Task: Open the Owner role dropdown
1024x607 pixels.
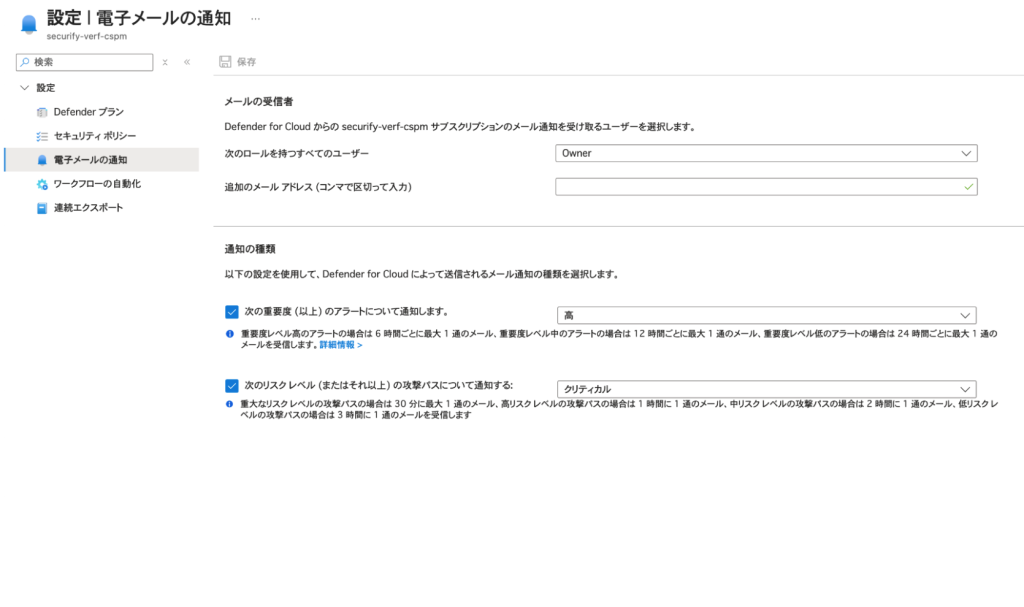Action: (766, 153)
